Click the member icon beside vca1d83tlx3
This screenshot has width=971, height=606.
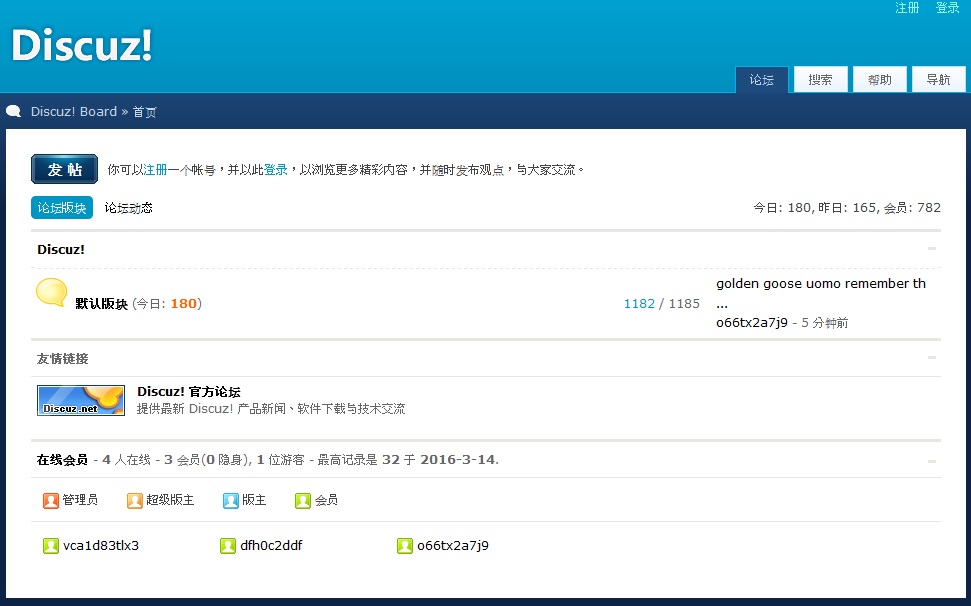point(51,545)
